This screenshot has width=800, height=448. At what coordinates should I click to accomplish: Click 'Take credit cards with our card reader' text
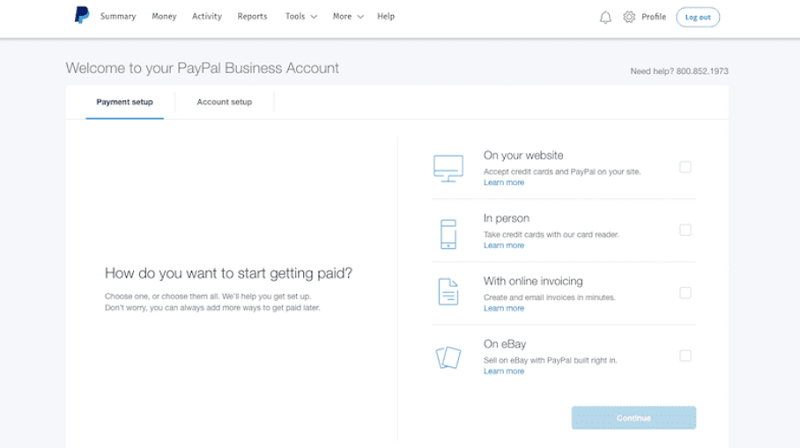click(551, 235)
